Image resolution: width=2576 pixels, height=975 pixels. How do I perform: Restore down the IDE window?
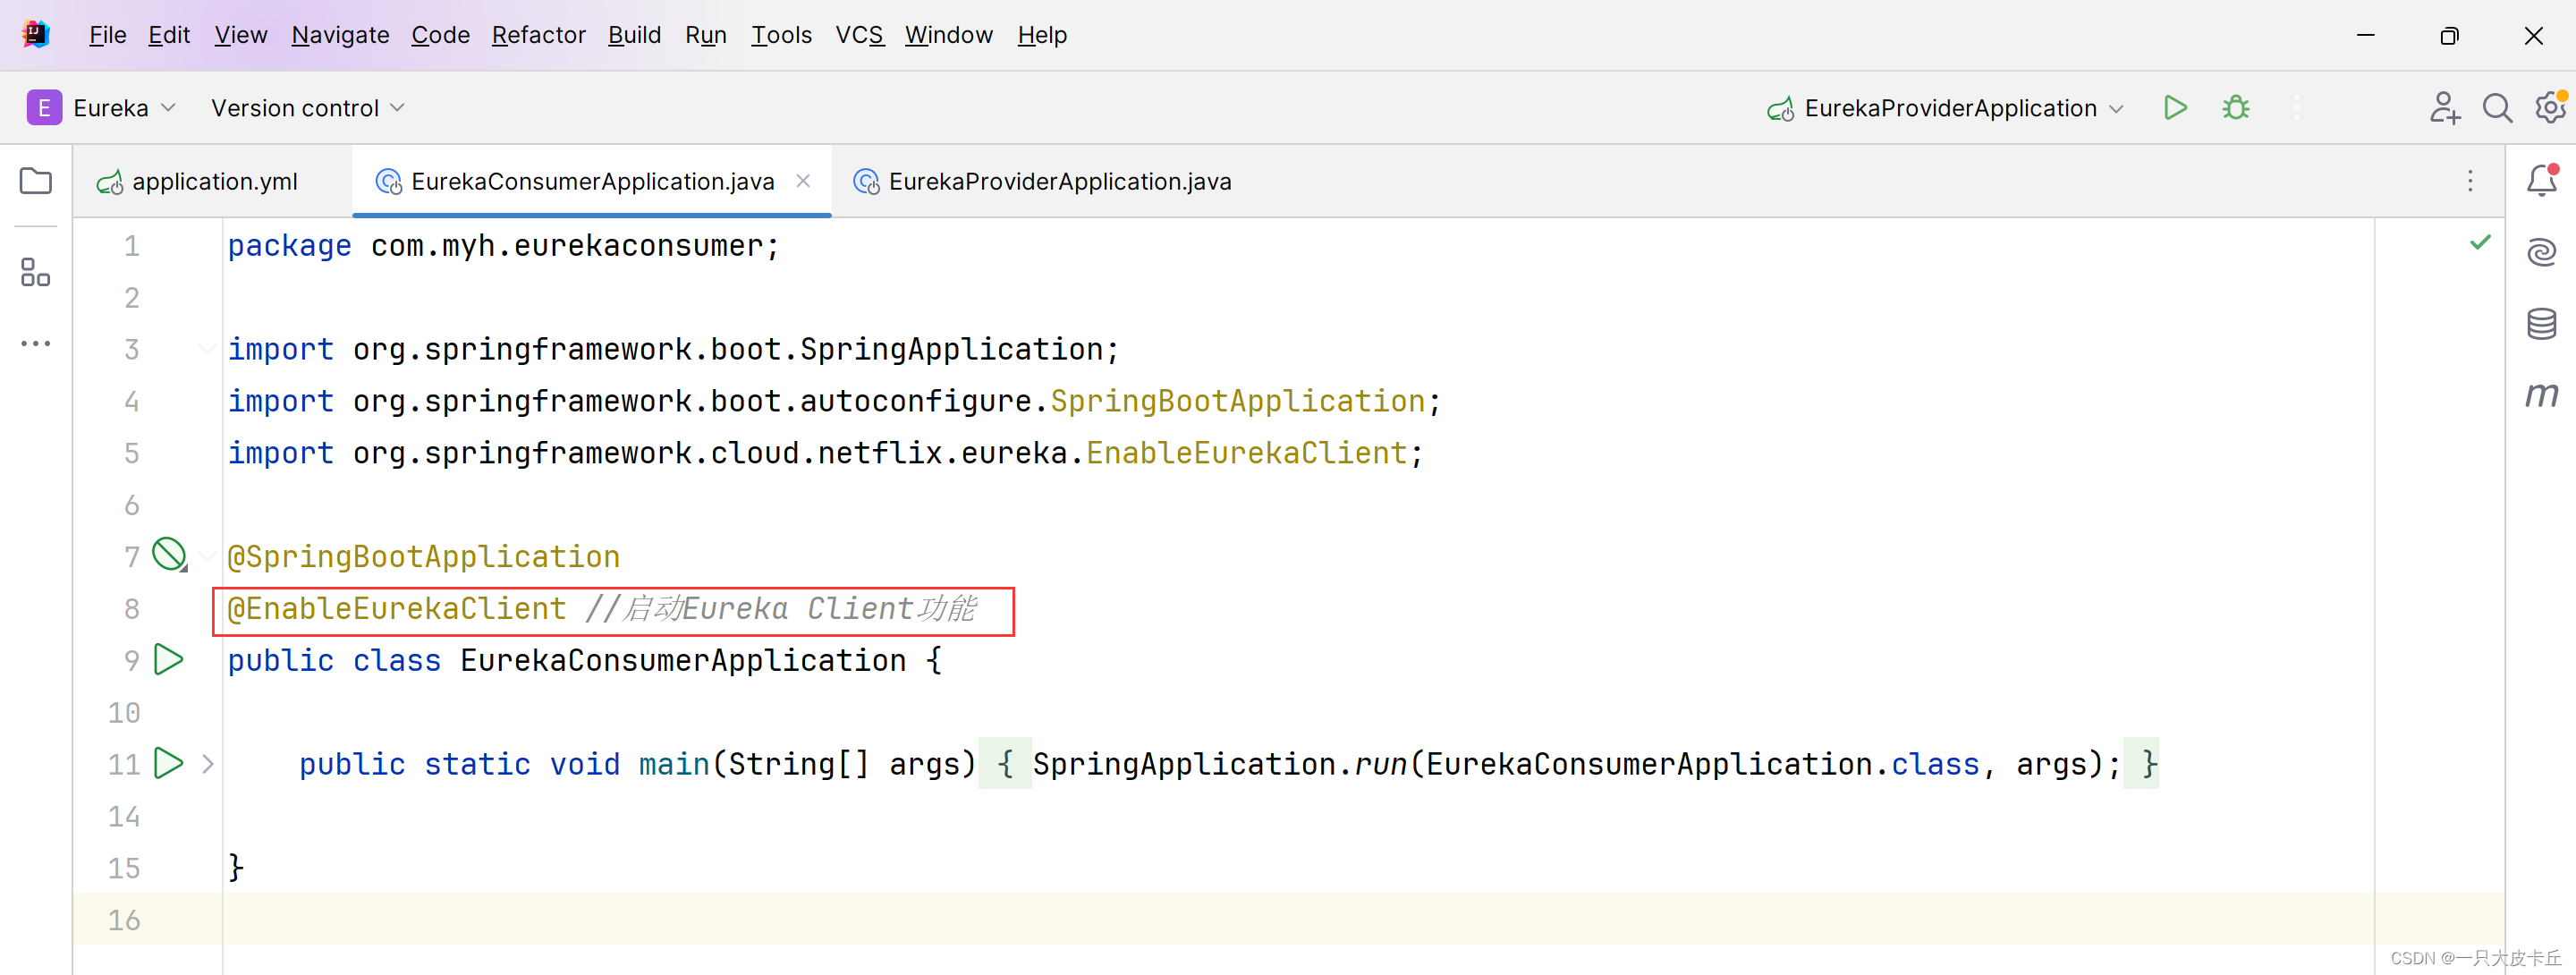pos(2449,35)
